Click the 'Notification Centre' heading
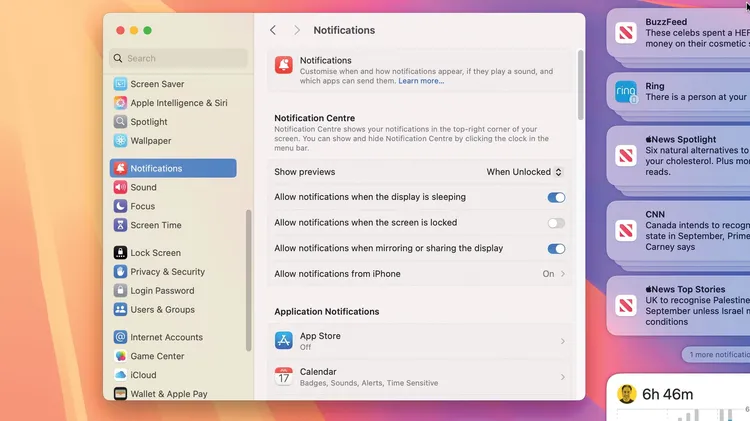The width and height of the screenshot is (750, 421). (x=314, y=118)
